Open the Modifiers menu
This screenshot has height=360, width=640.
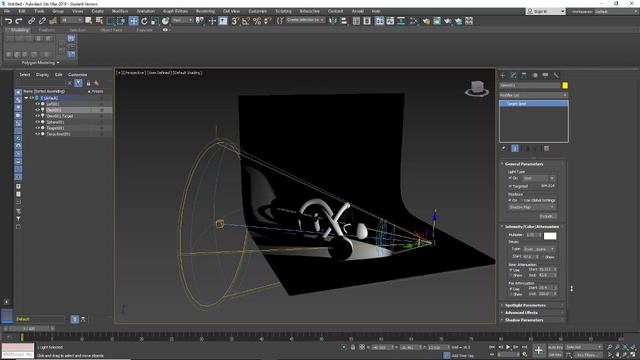(x=120, y=11)
